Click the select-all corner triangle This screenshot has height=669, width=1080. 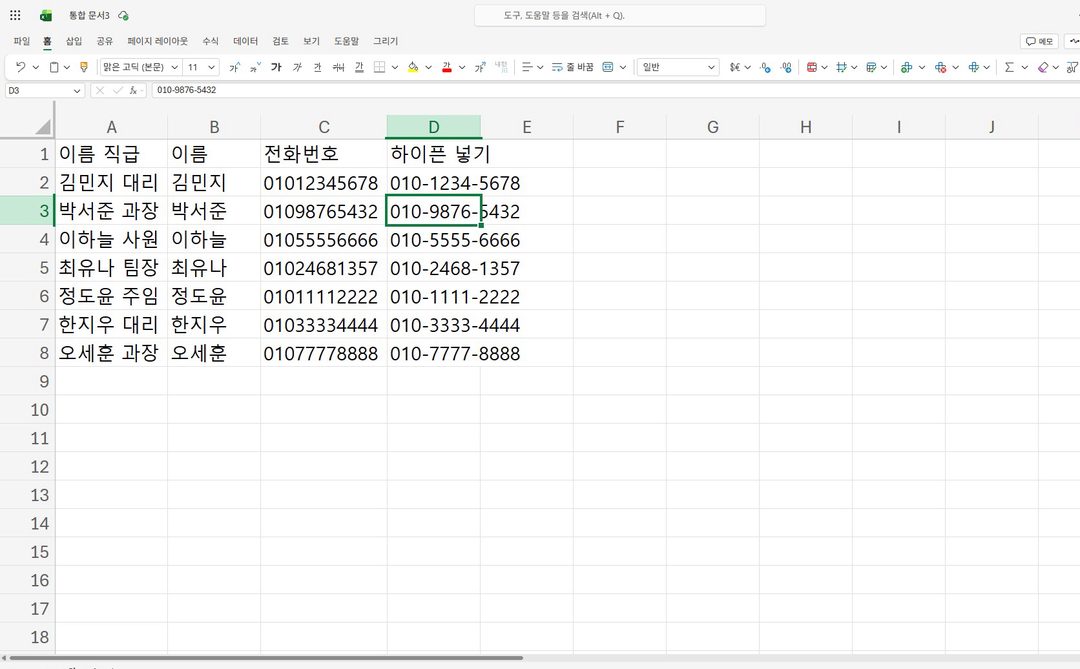point(43,127)
